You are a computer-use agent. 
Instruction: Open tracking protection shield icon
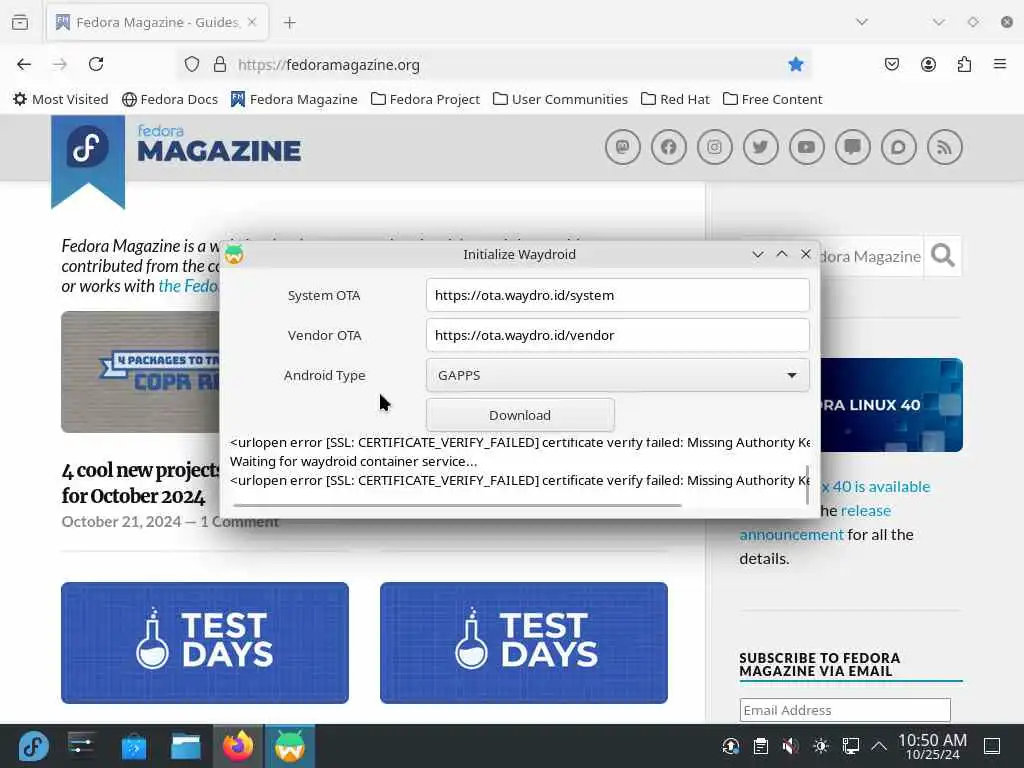click(191, 64)
